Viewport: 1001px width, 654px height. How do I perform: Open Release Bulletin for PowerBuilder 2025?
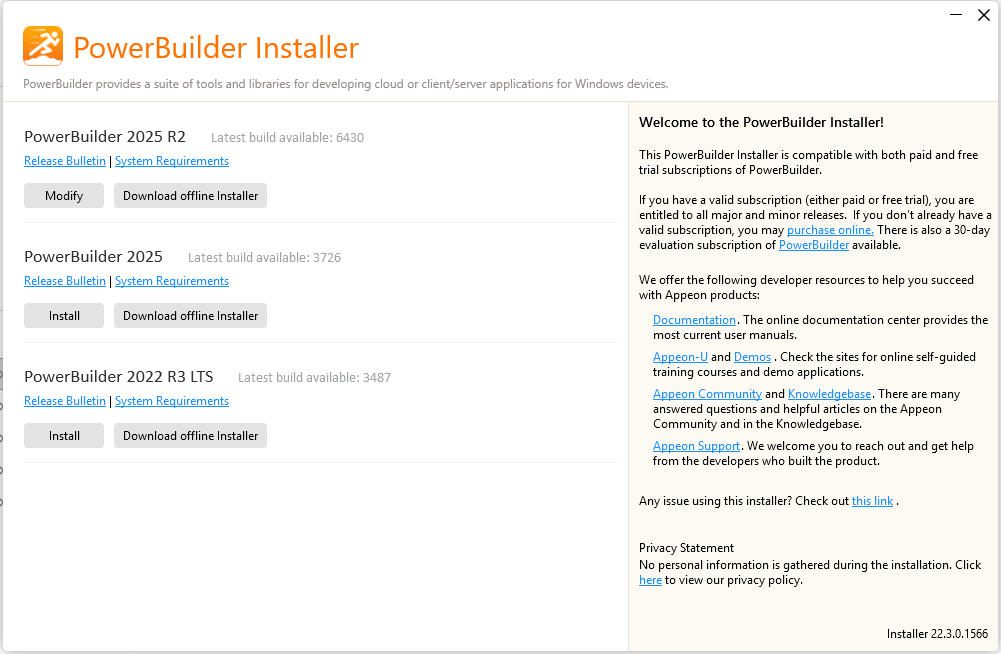click(x=65, y=281)
